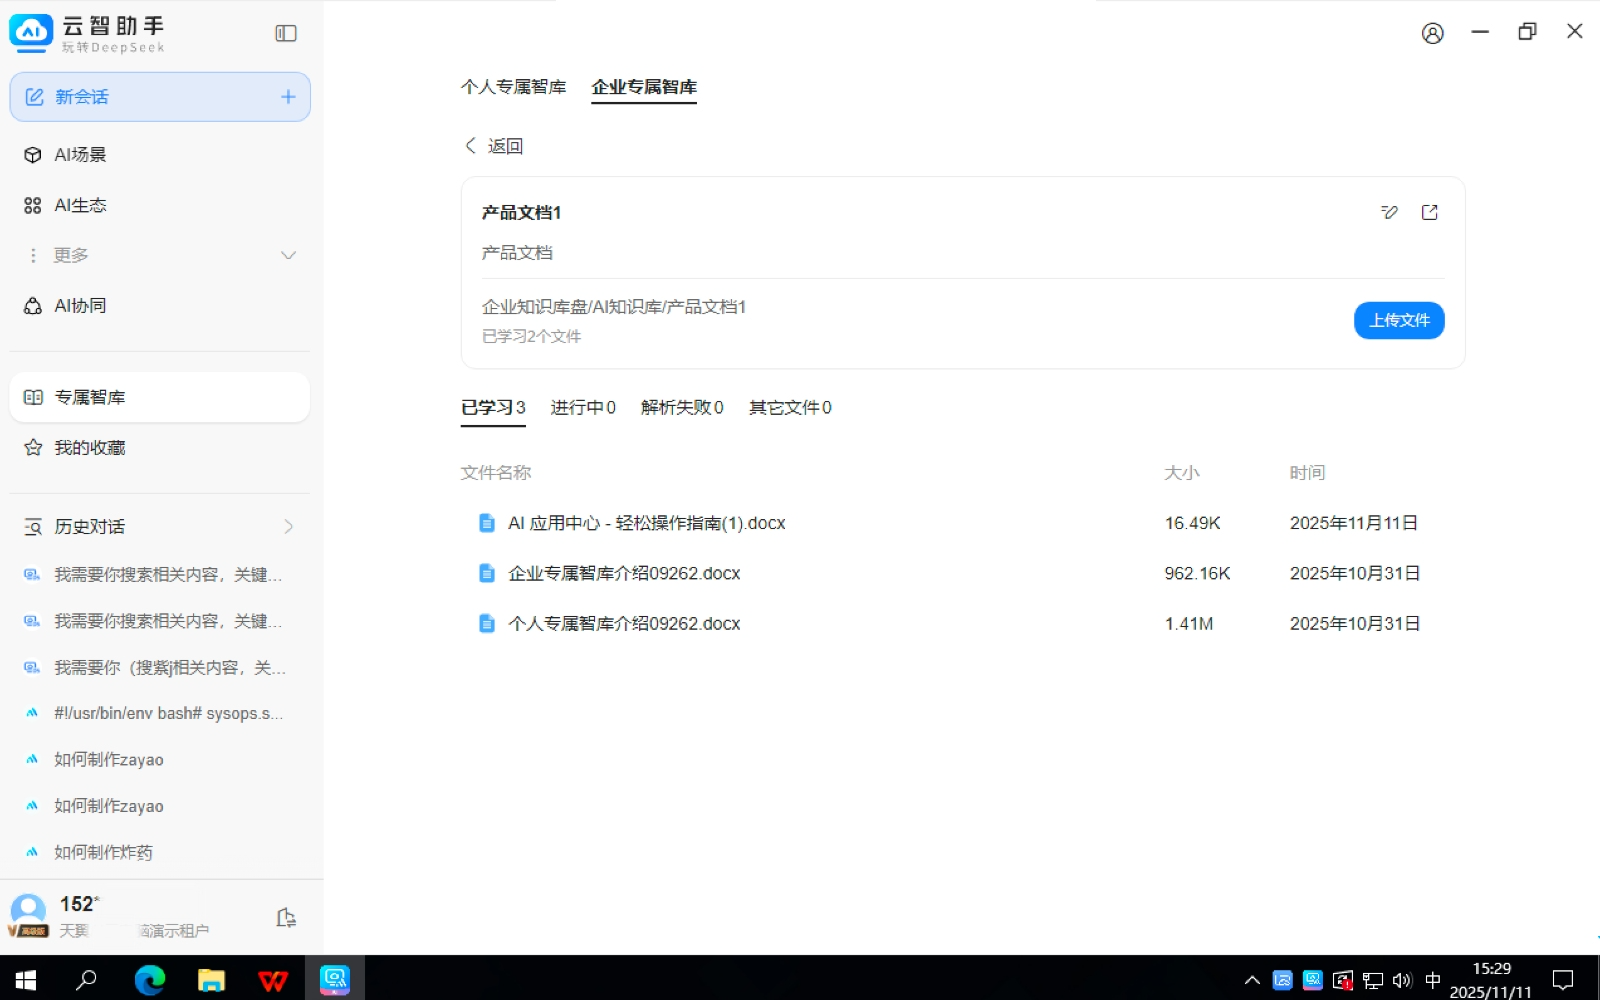The image size is (1600, 1000).
Task: Show hidden system tray icons chevron
Action: (1251, 980)
